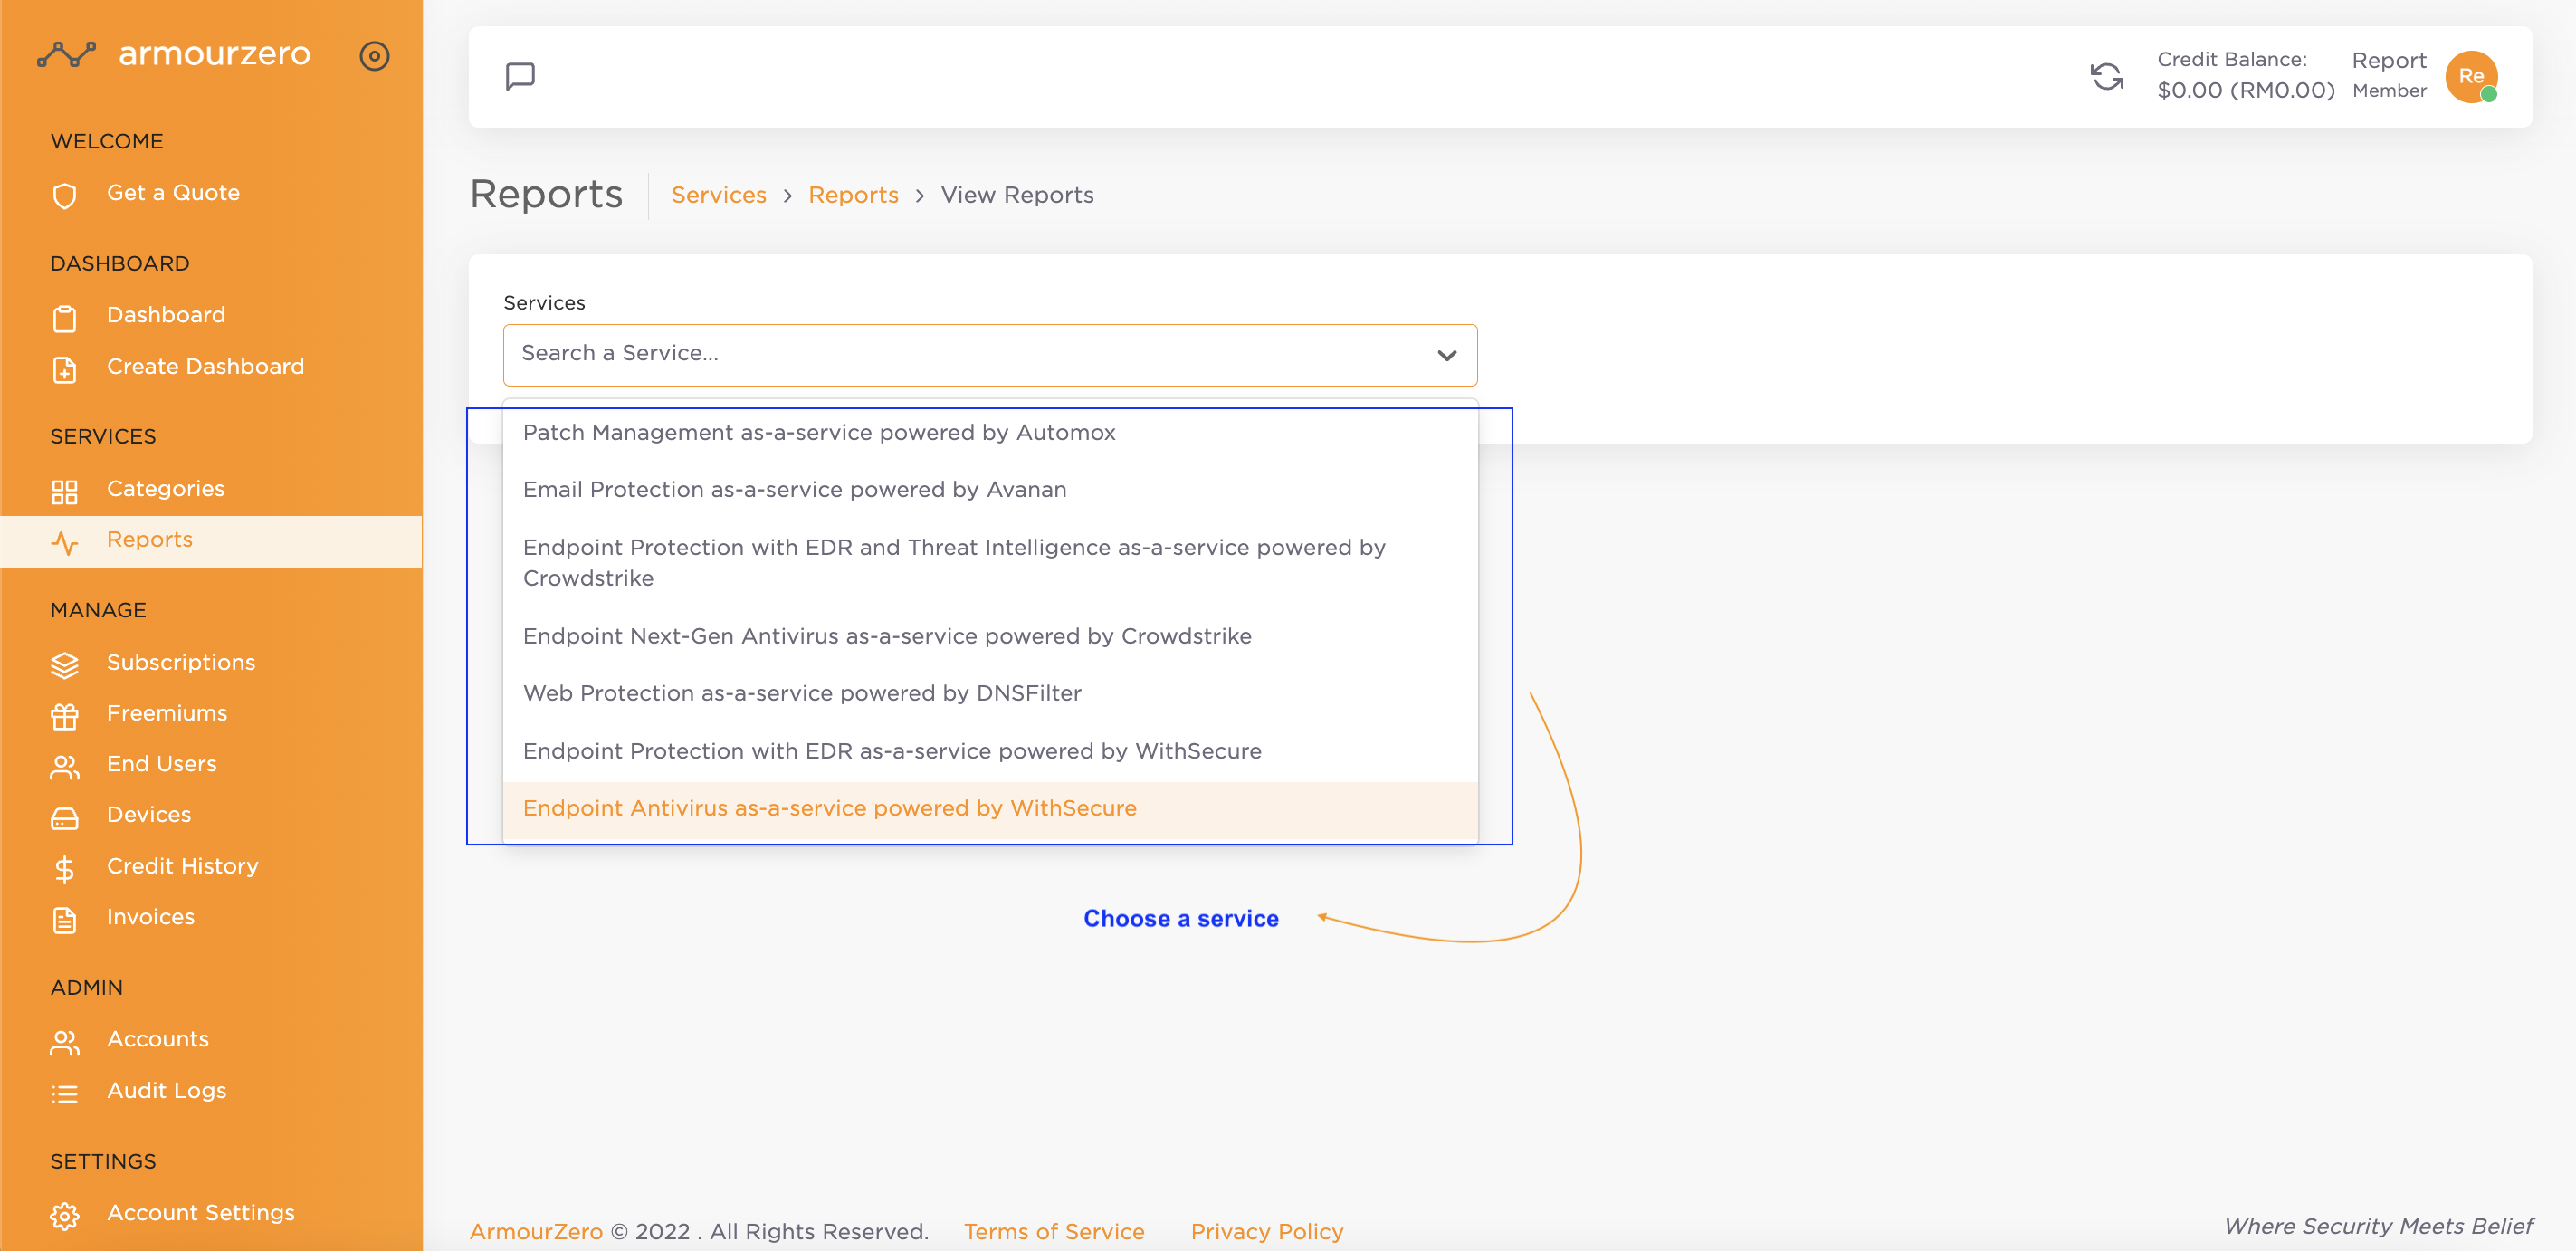Click the Dashboard clipboard icon
Image resolution: width=2576 pixels, height=1251 pixels.
[65, 318]
